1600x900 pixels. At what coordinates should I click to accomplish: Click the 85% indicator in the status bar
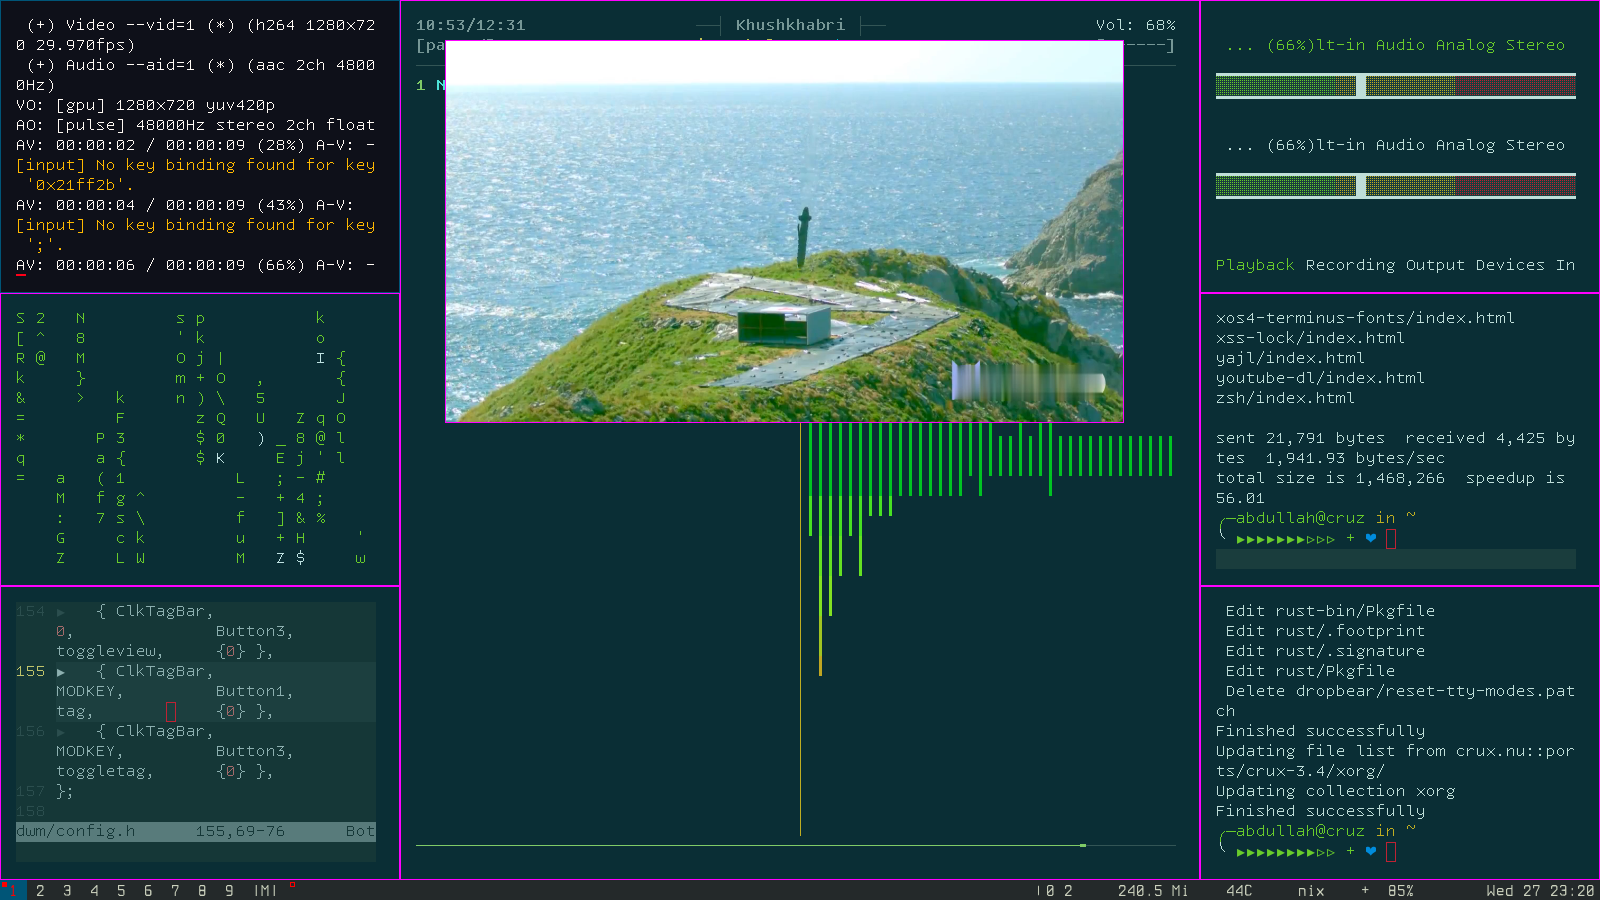[x=1400, y=890]
